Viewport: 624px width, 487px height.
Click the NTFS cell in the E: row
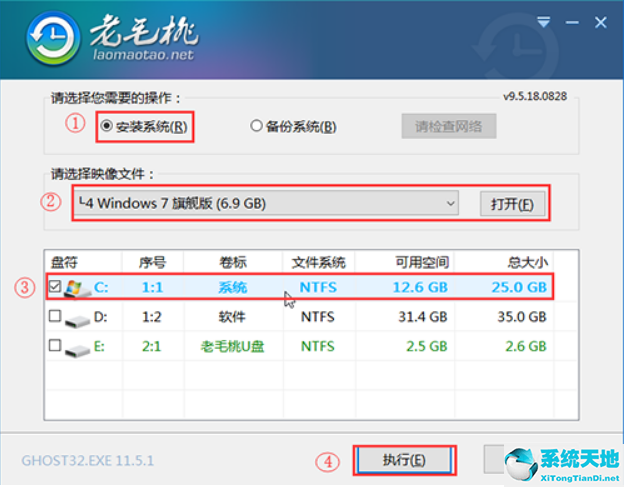[318, 347]
